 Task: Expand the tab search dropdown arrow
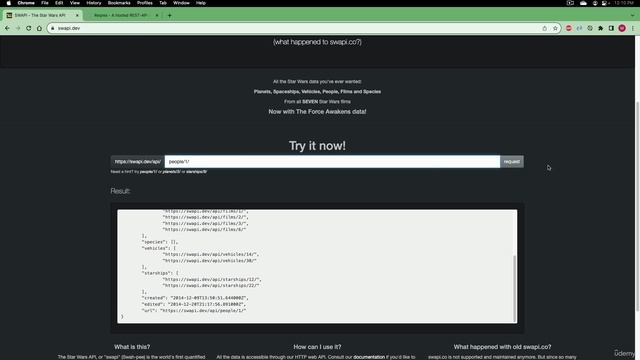point(633,16)
